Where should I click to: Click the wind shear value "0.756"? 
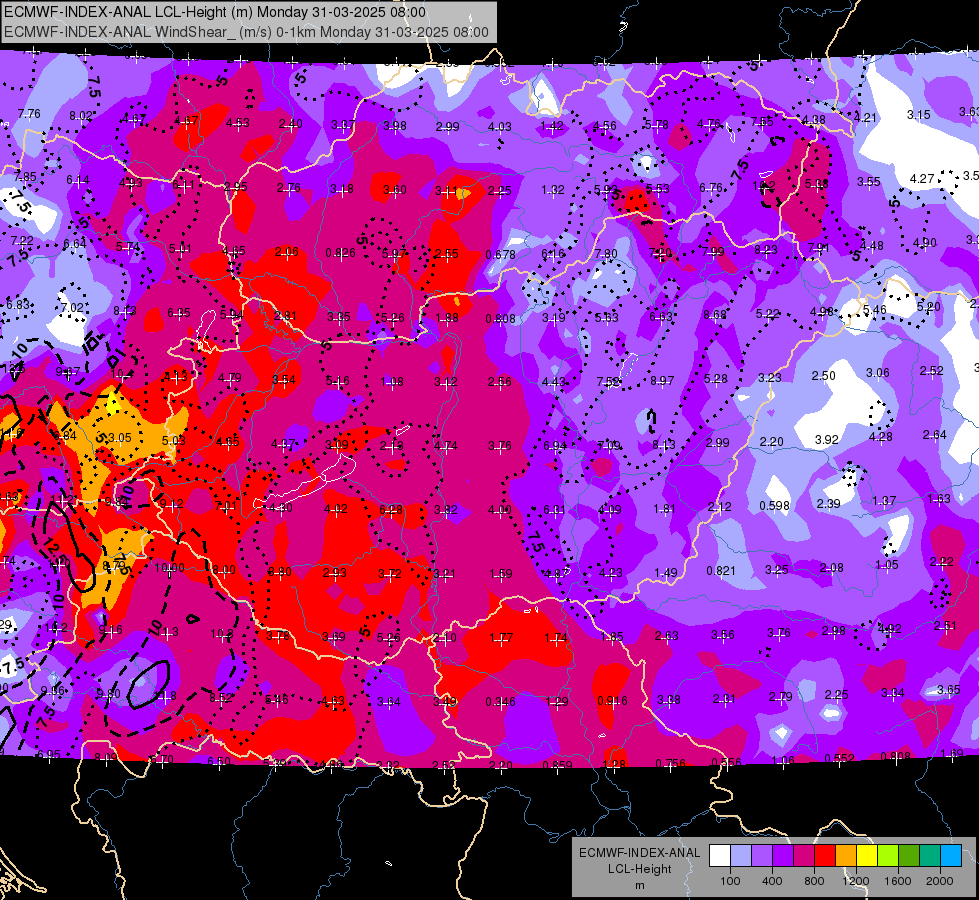(x=670, y=763)
